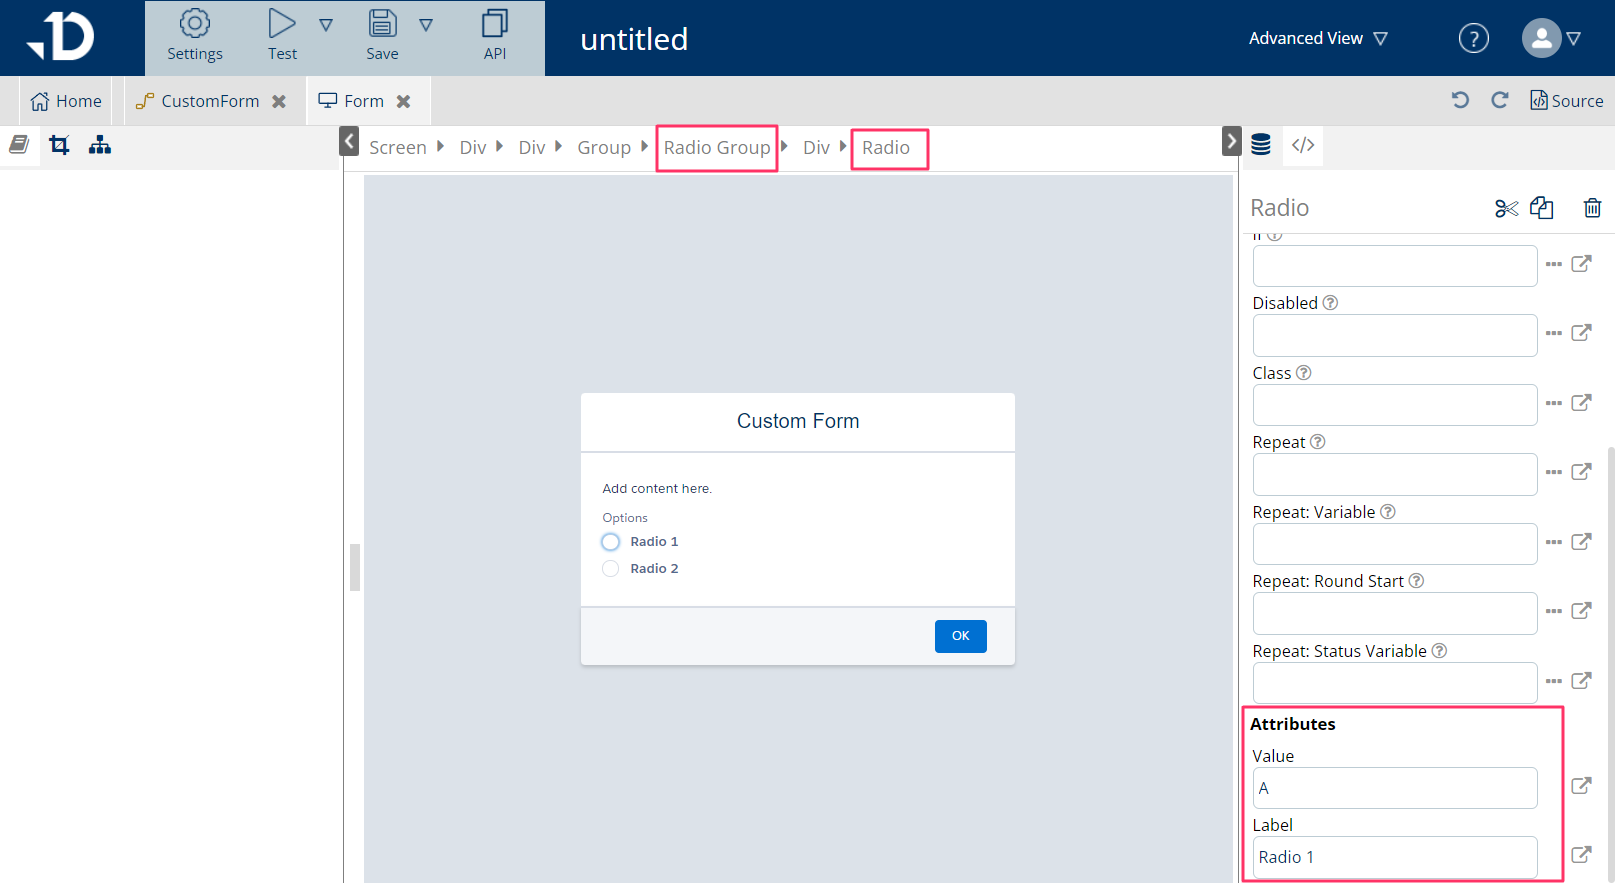Click into the Label input field
The image size is (1615, 883).
pos(1394,857)
